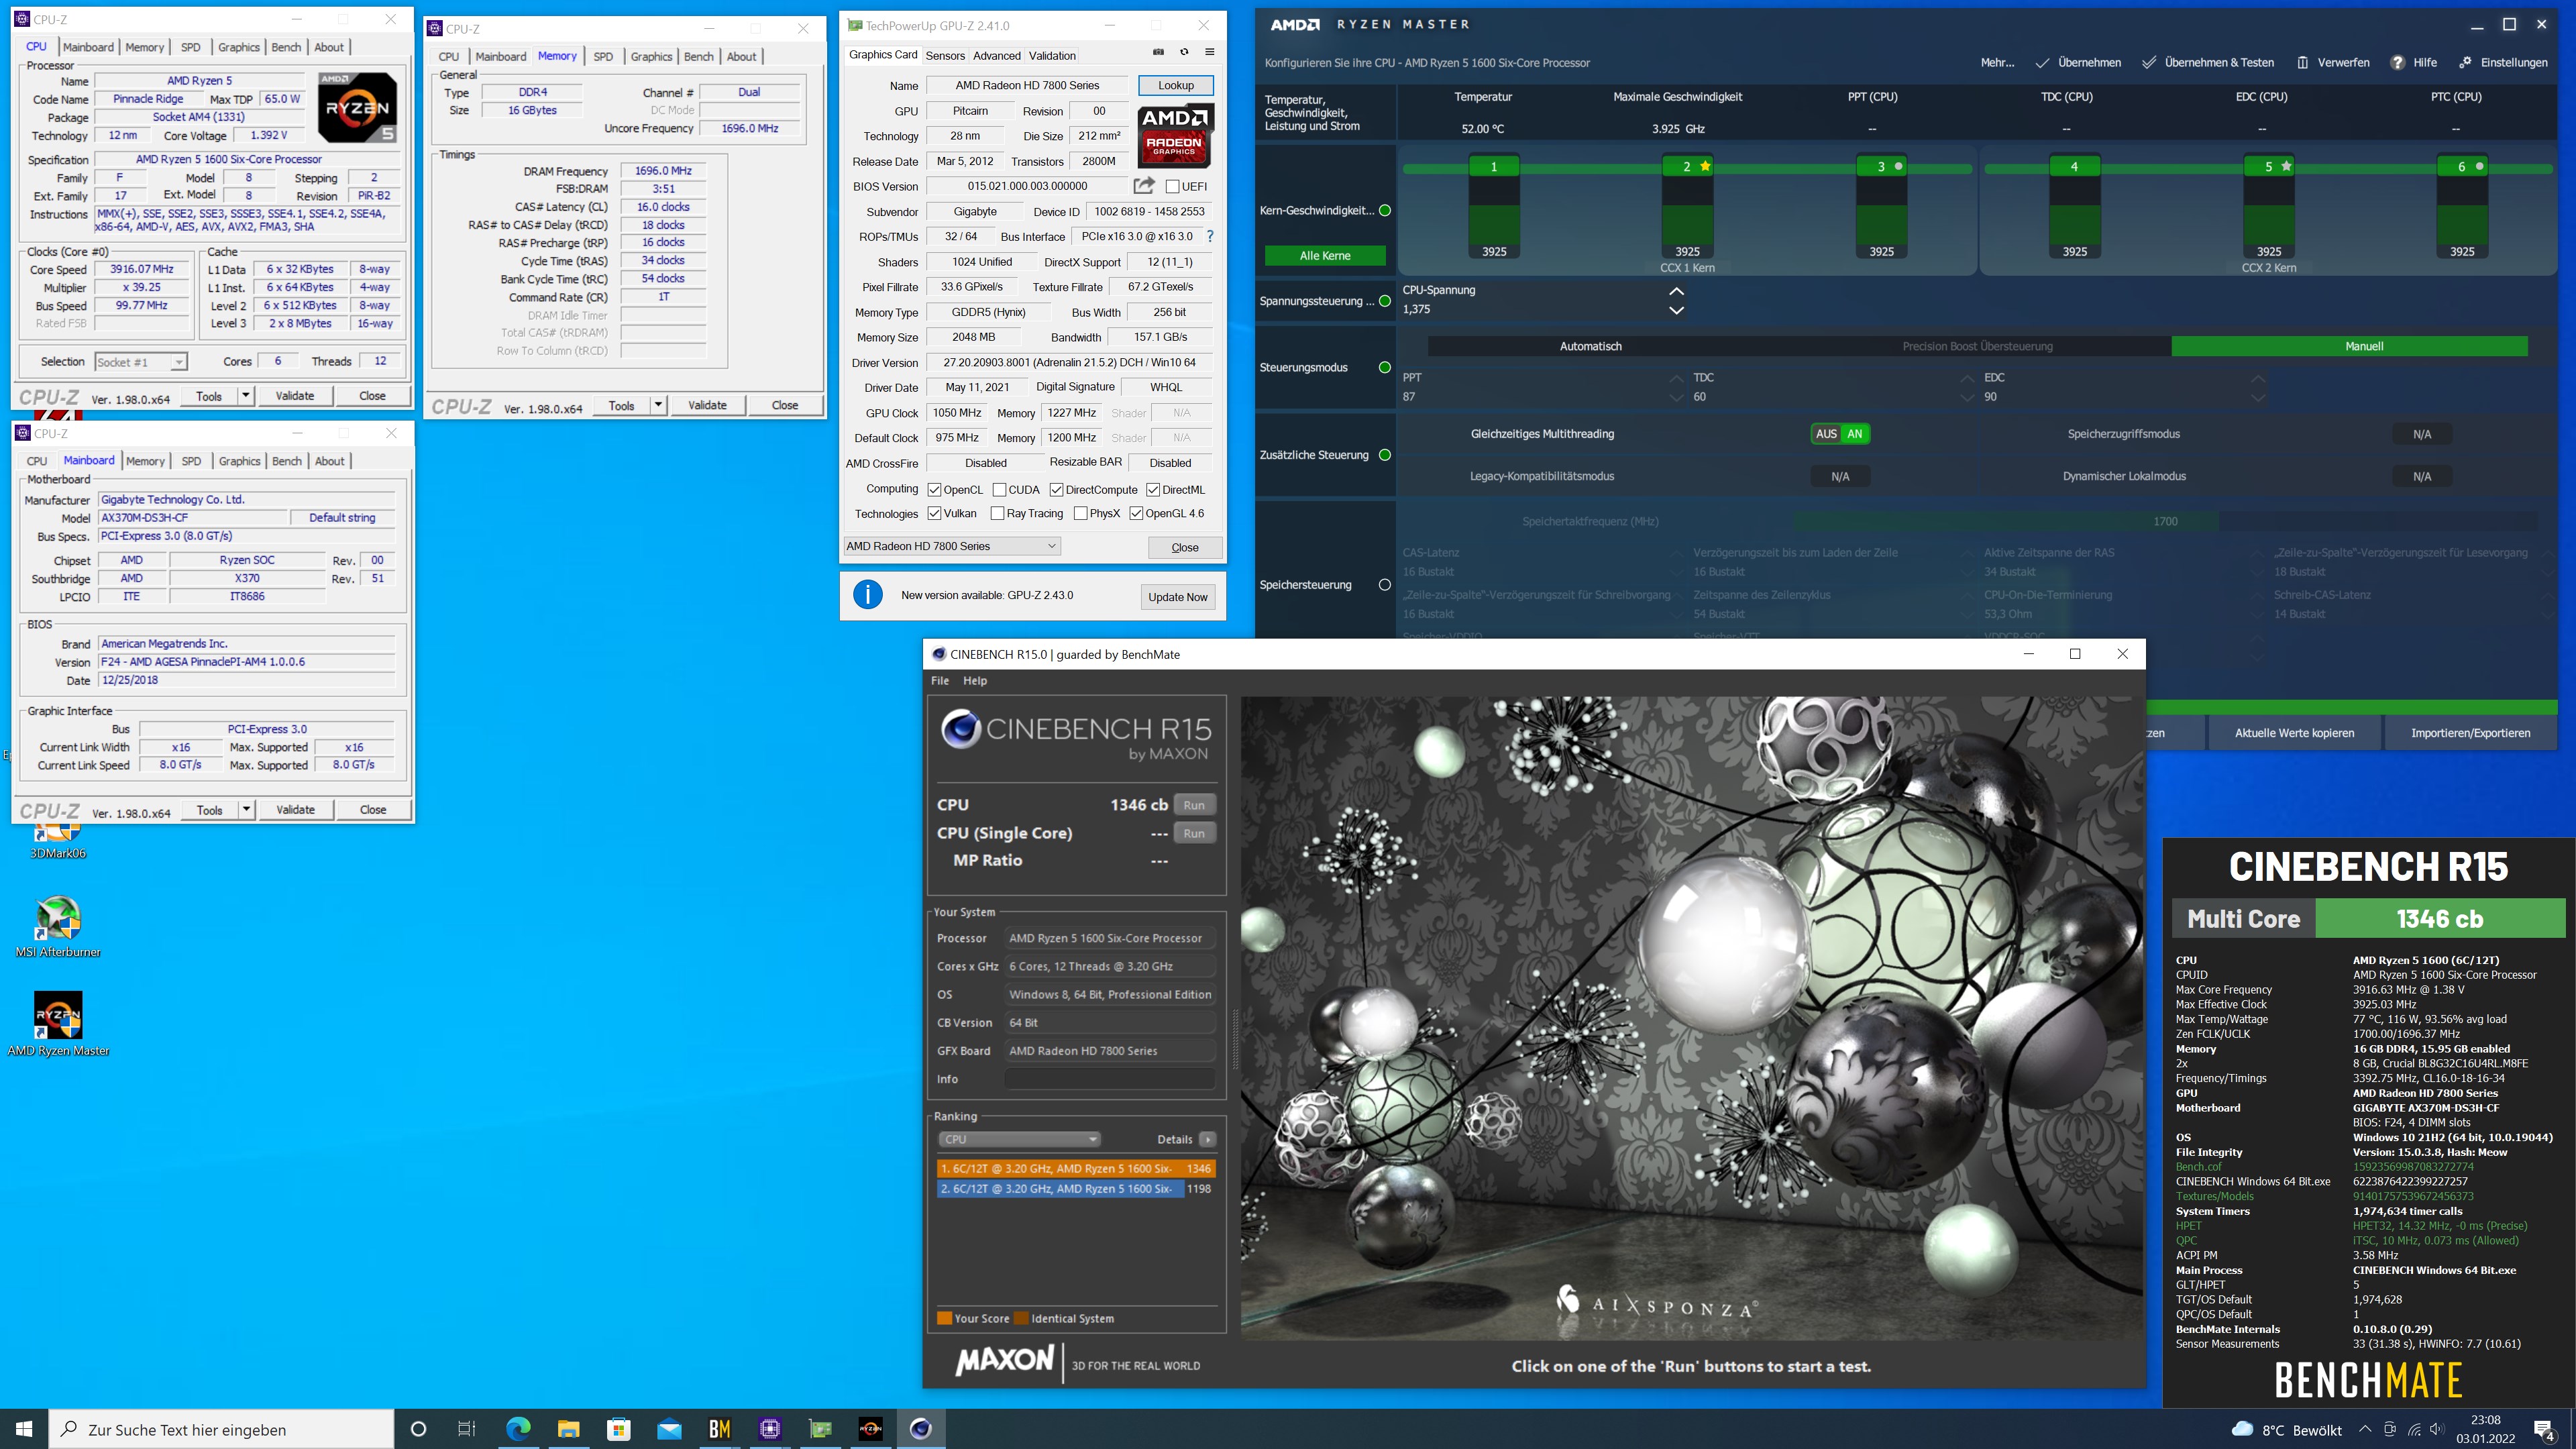2576x1449 pixels.
Task: Click core 1 speed bar in Ryzen Master
Action: pos(1494,208)
